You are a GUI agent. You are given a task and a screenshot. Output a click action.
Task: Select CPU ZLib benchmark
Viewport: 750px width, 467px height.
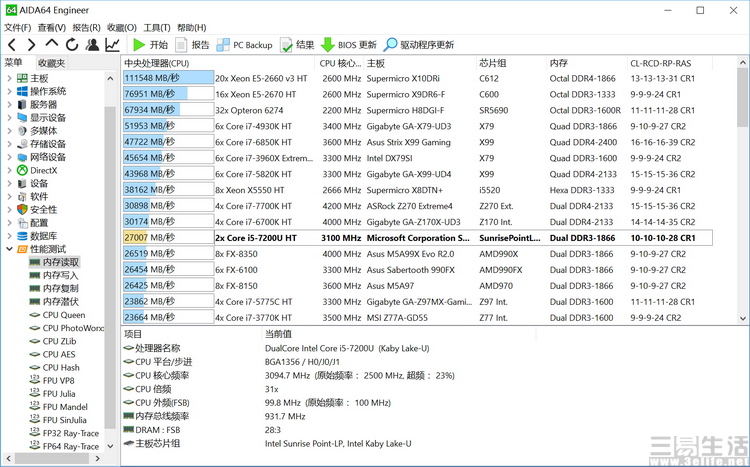pos(53,341)
